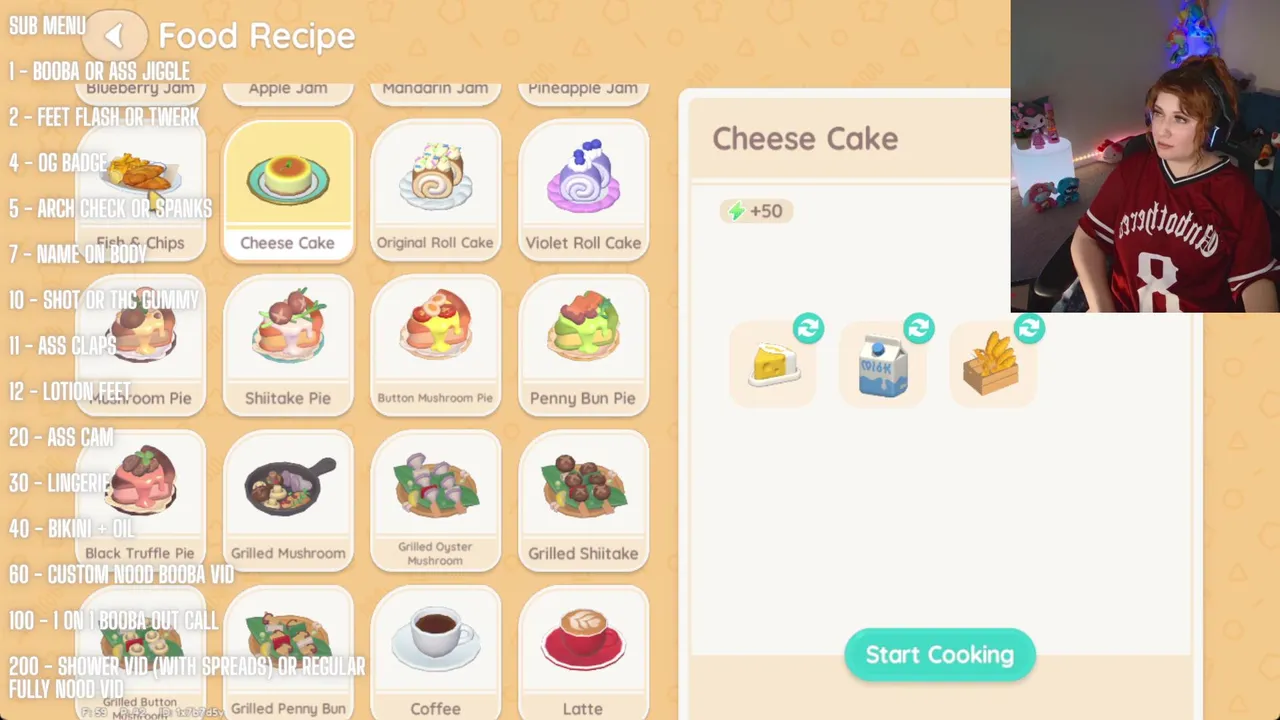Open the Grilled Oyster Mushroom recipe

435,501
